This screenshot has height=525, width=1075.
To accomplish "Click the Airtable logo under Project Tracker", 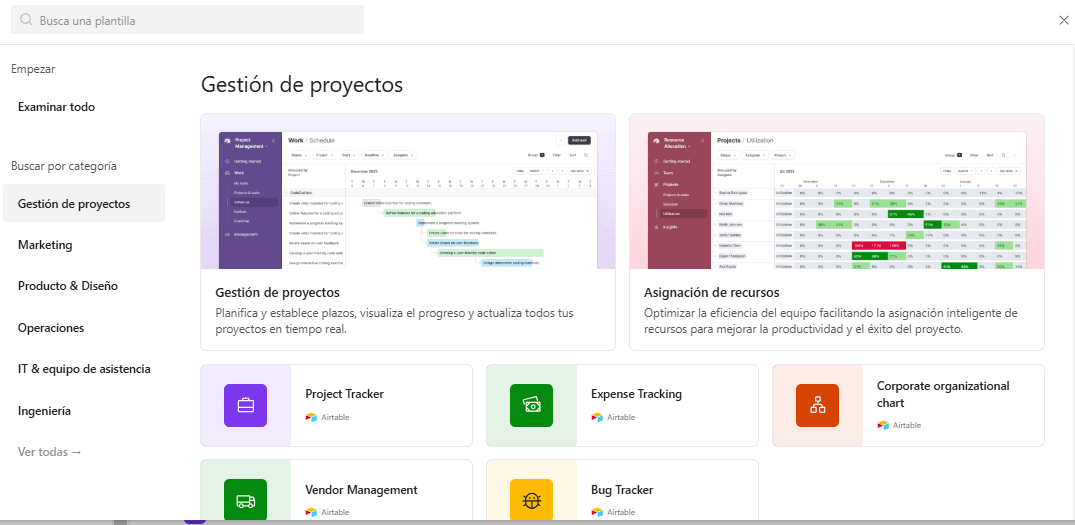I will click(311, 417).
